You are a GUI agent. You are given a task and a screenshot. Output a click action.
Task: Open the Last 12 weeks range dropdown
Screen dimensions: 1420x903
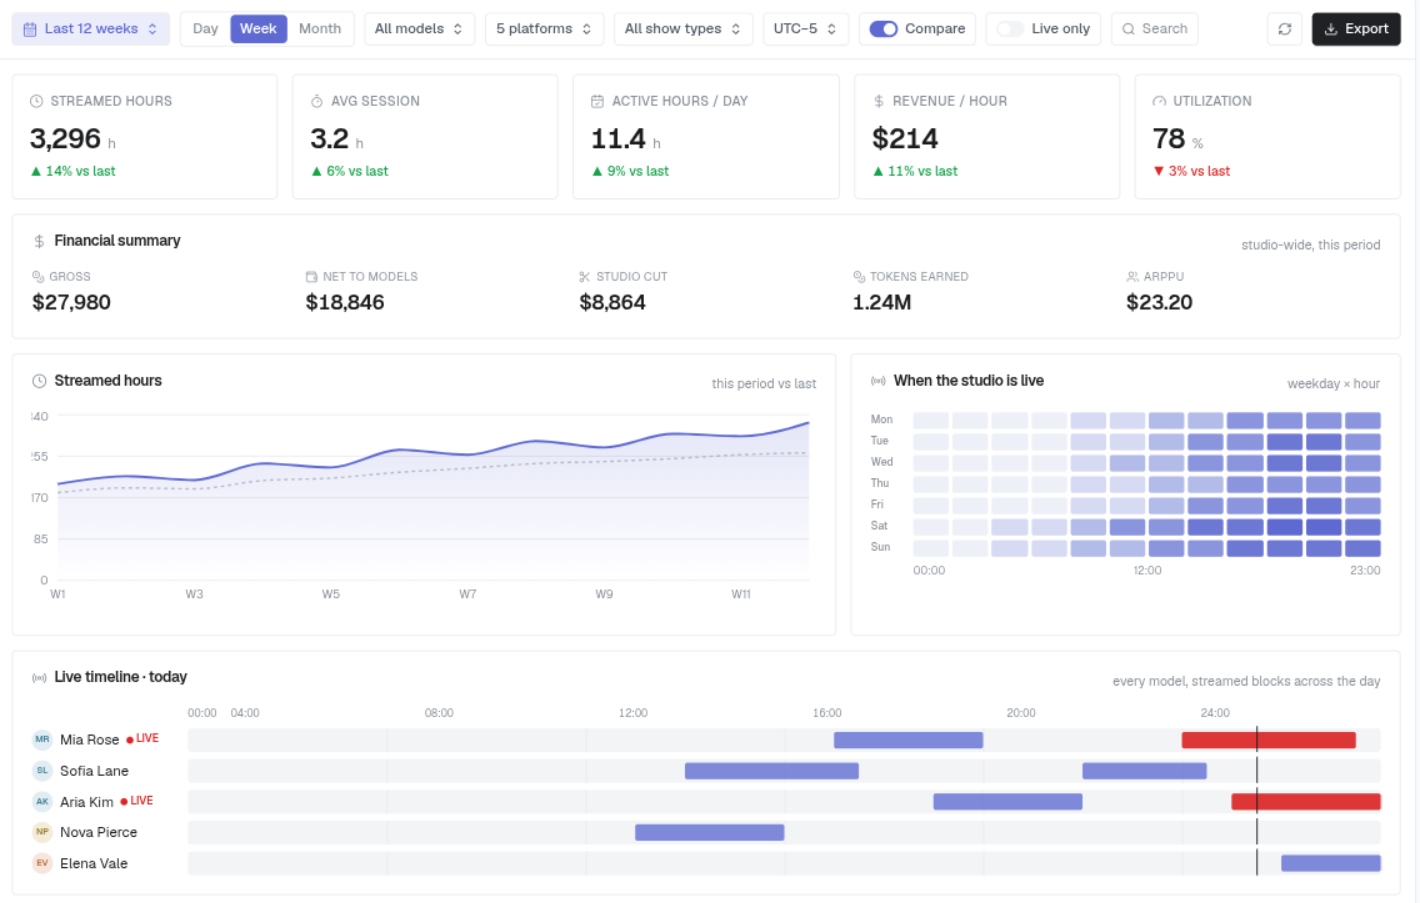[x=91, y=29]
